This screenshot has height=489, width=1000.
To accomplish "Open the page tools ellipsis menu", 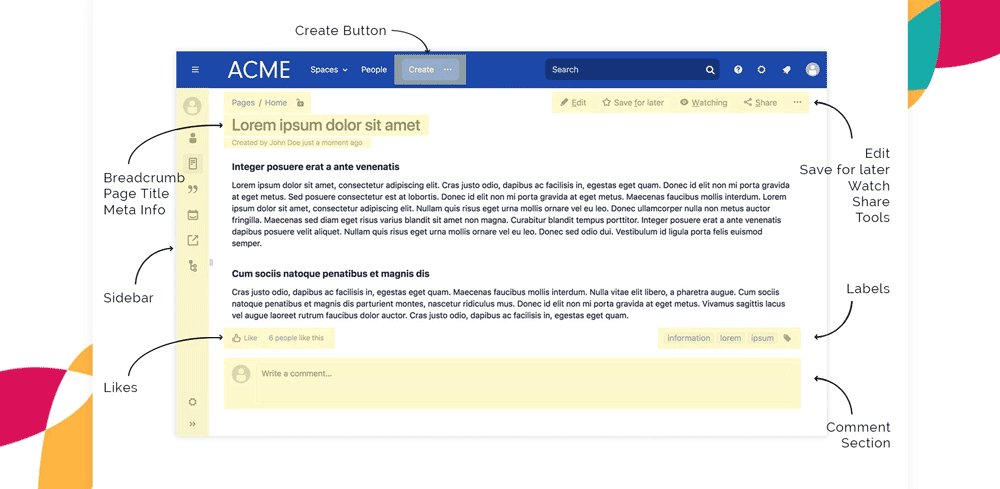I will click(797, 102).
